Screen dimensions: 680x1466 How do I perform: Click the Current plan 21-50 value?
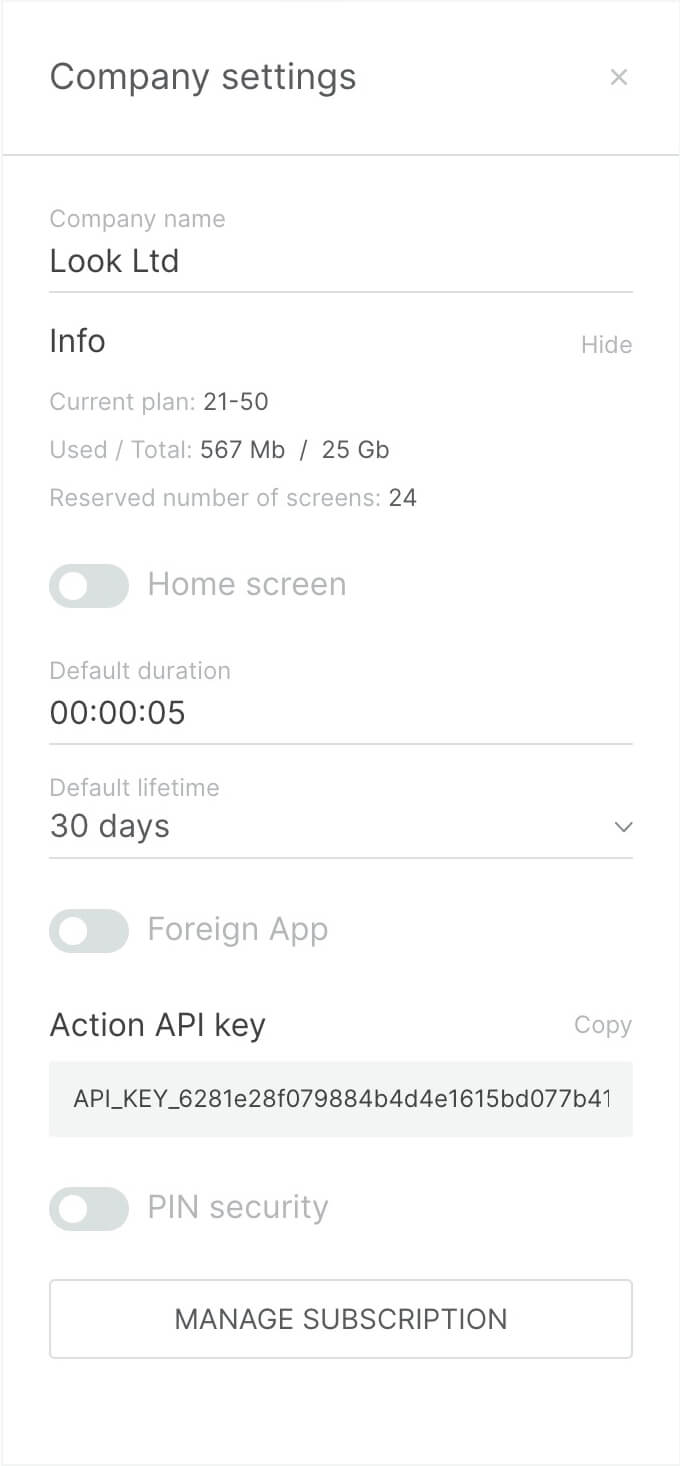coord(236,402)
